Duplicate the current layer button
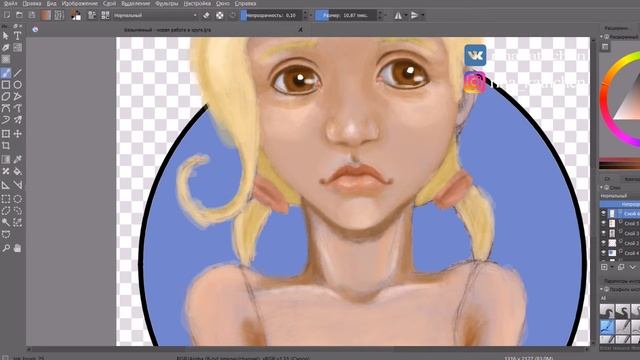640x360 pixels. (621, 267)
